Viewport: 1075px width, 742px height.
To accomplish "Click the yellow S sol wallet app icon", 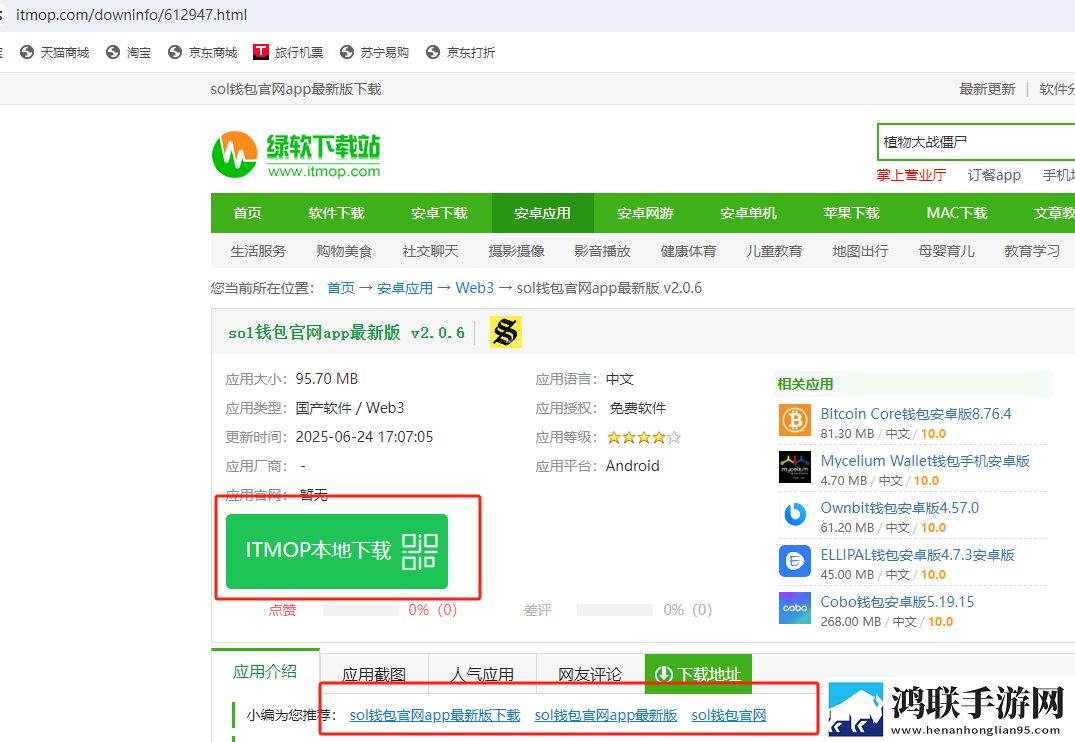I will 506,332.
